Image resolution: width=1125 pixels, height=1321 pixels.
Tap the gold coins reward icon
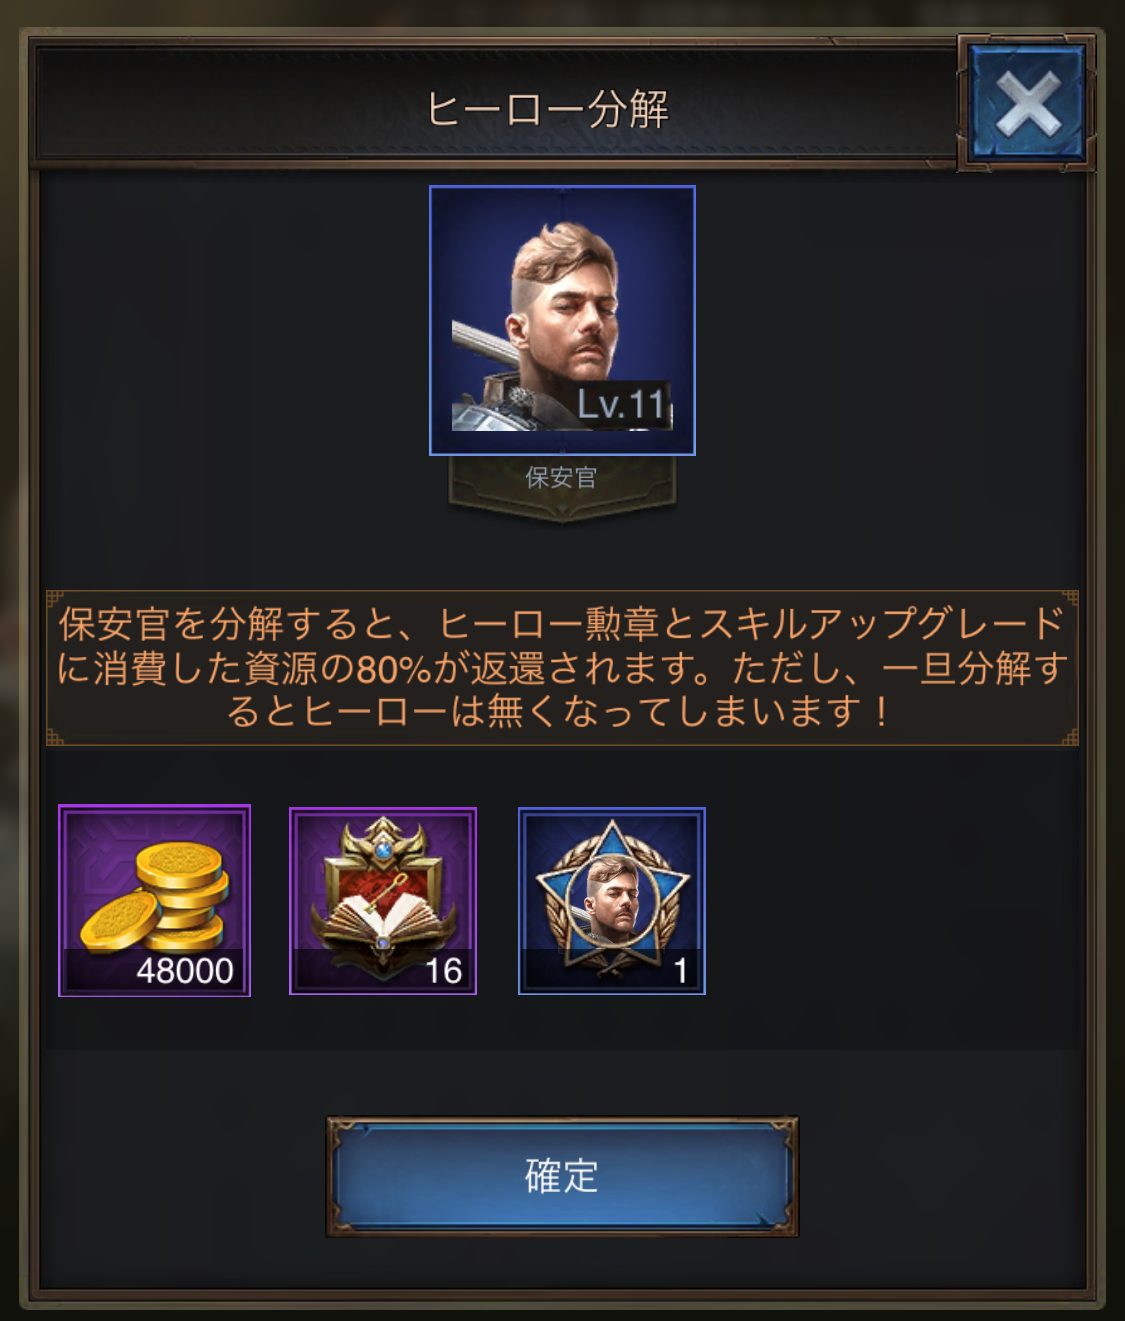155,901
